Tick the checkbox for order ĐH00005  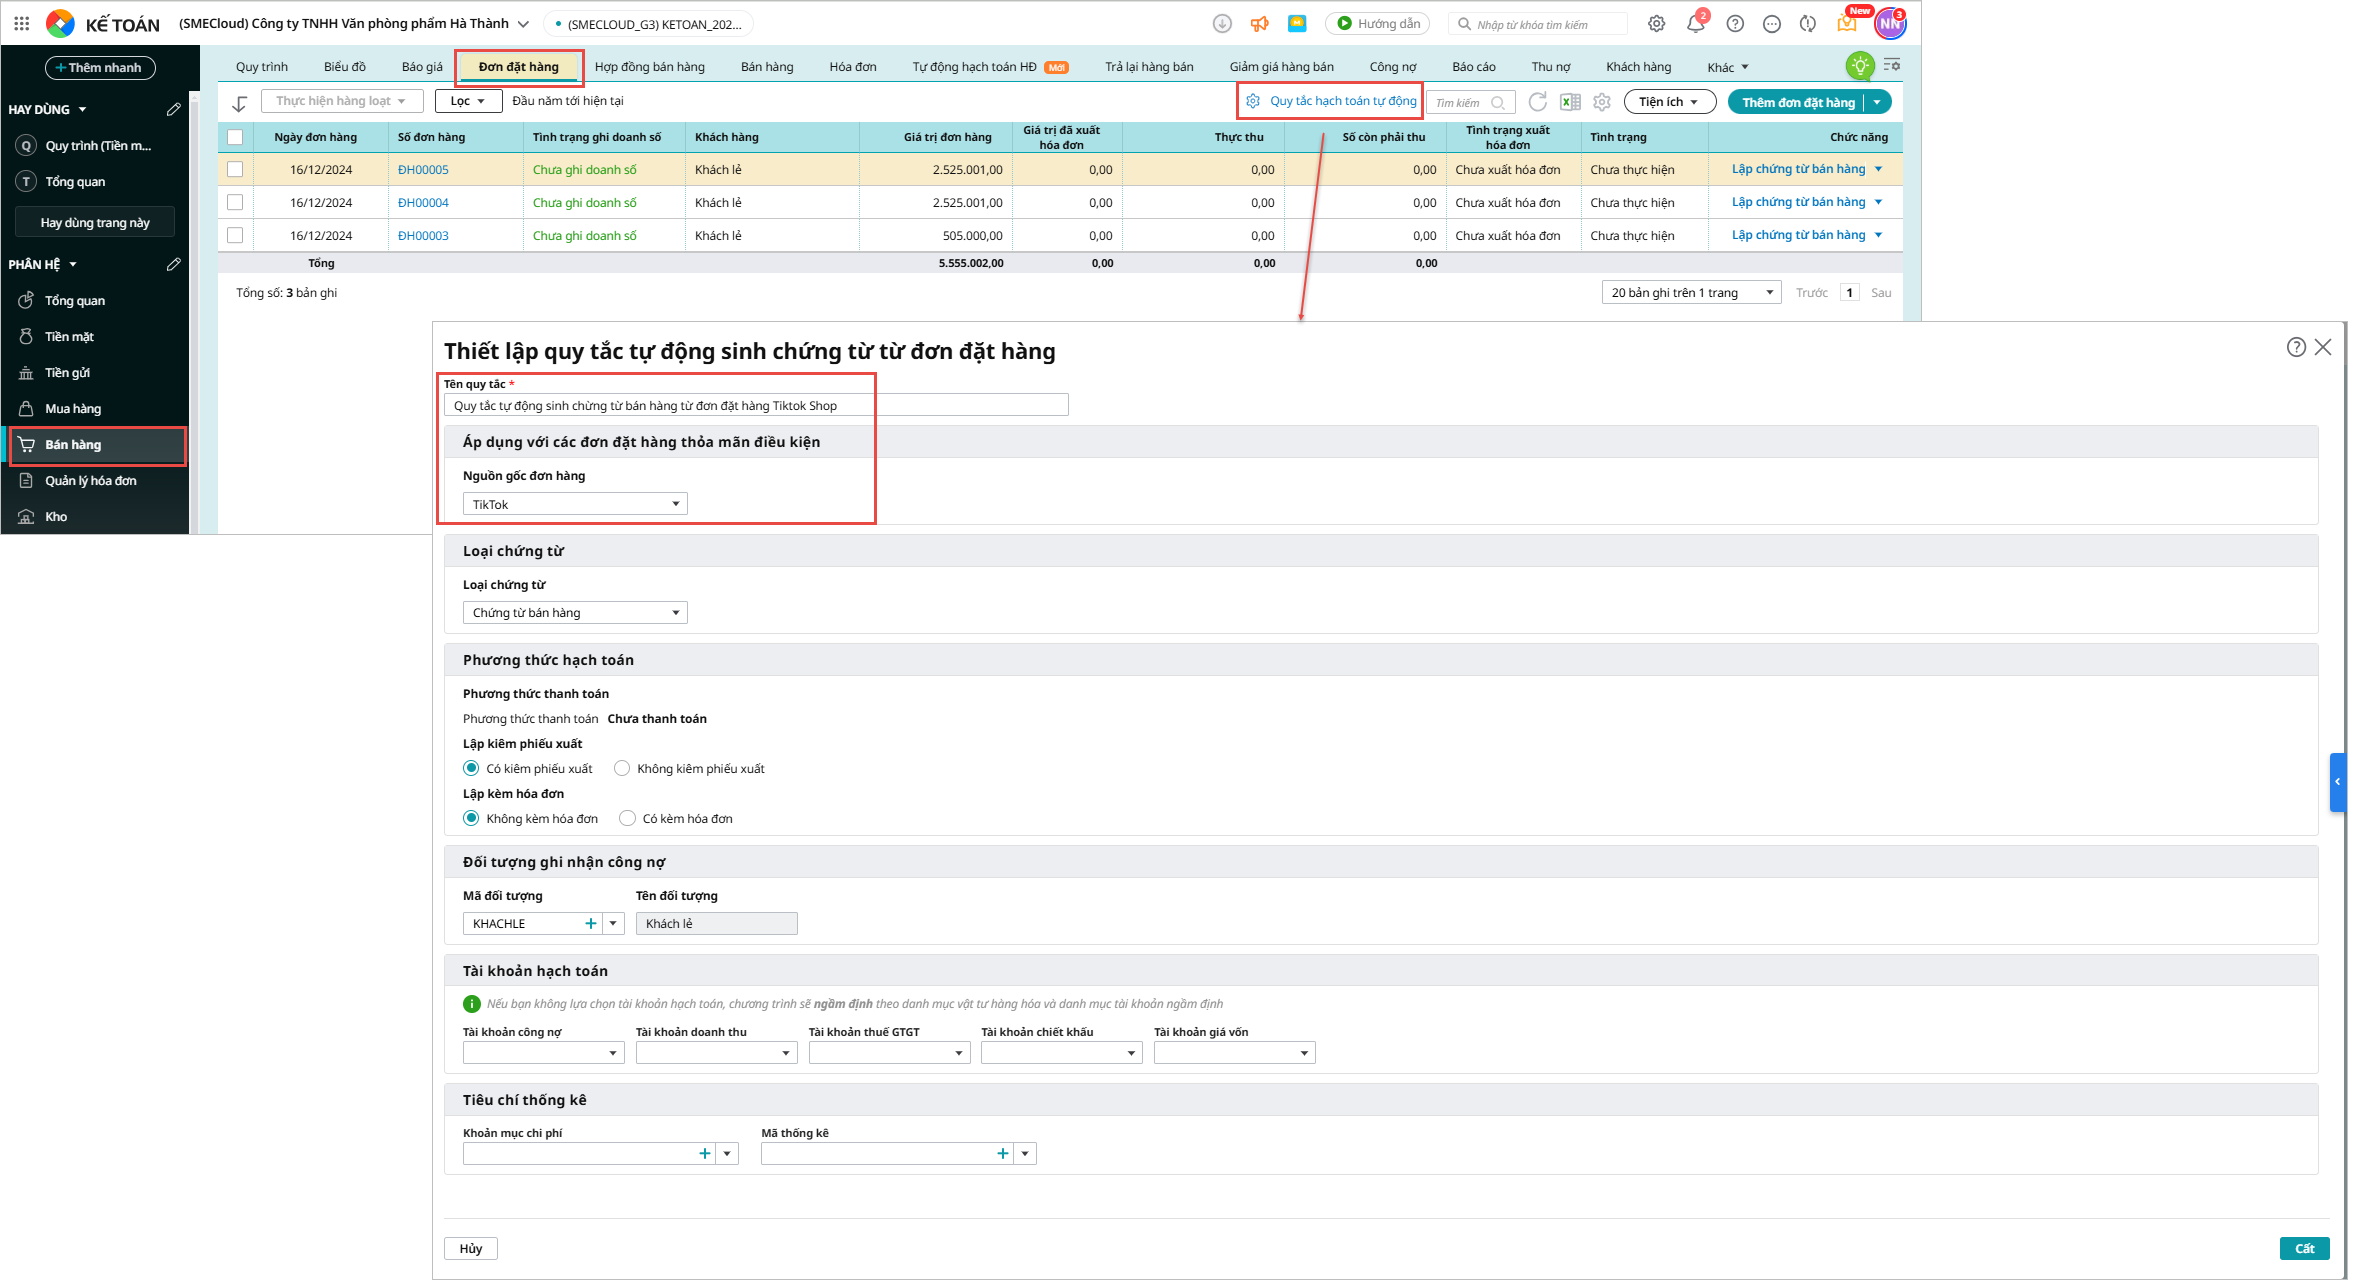click(235, 170)
